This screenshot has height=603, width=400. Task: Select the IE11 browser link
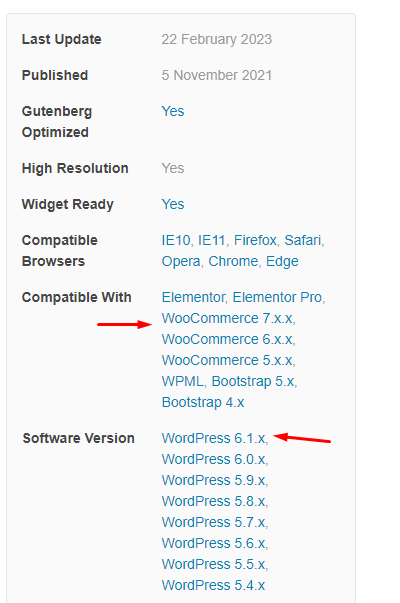pos(211,240)
